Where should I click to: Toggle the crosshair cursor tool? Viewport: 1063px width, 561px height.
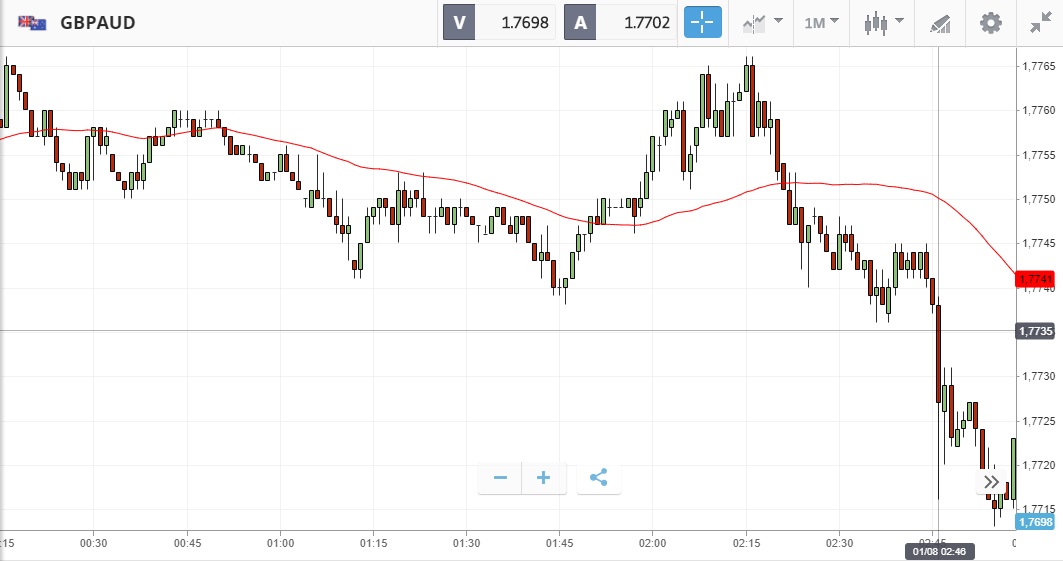(702, 22)
